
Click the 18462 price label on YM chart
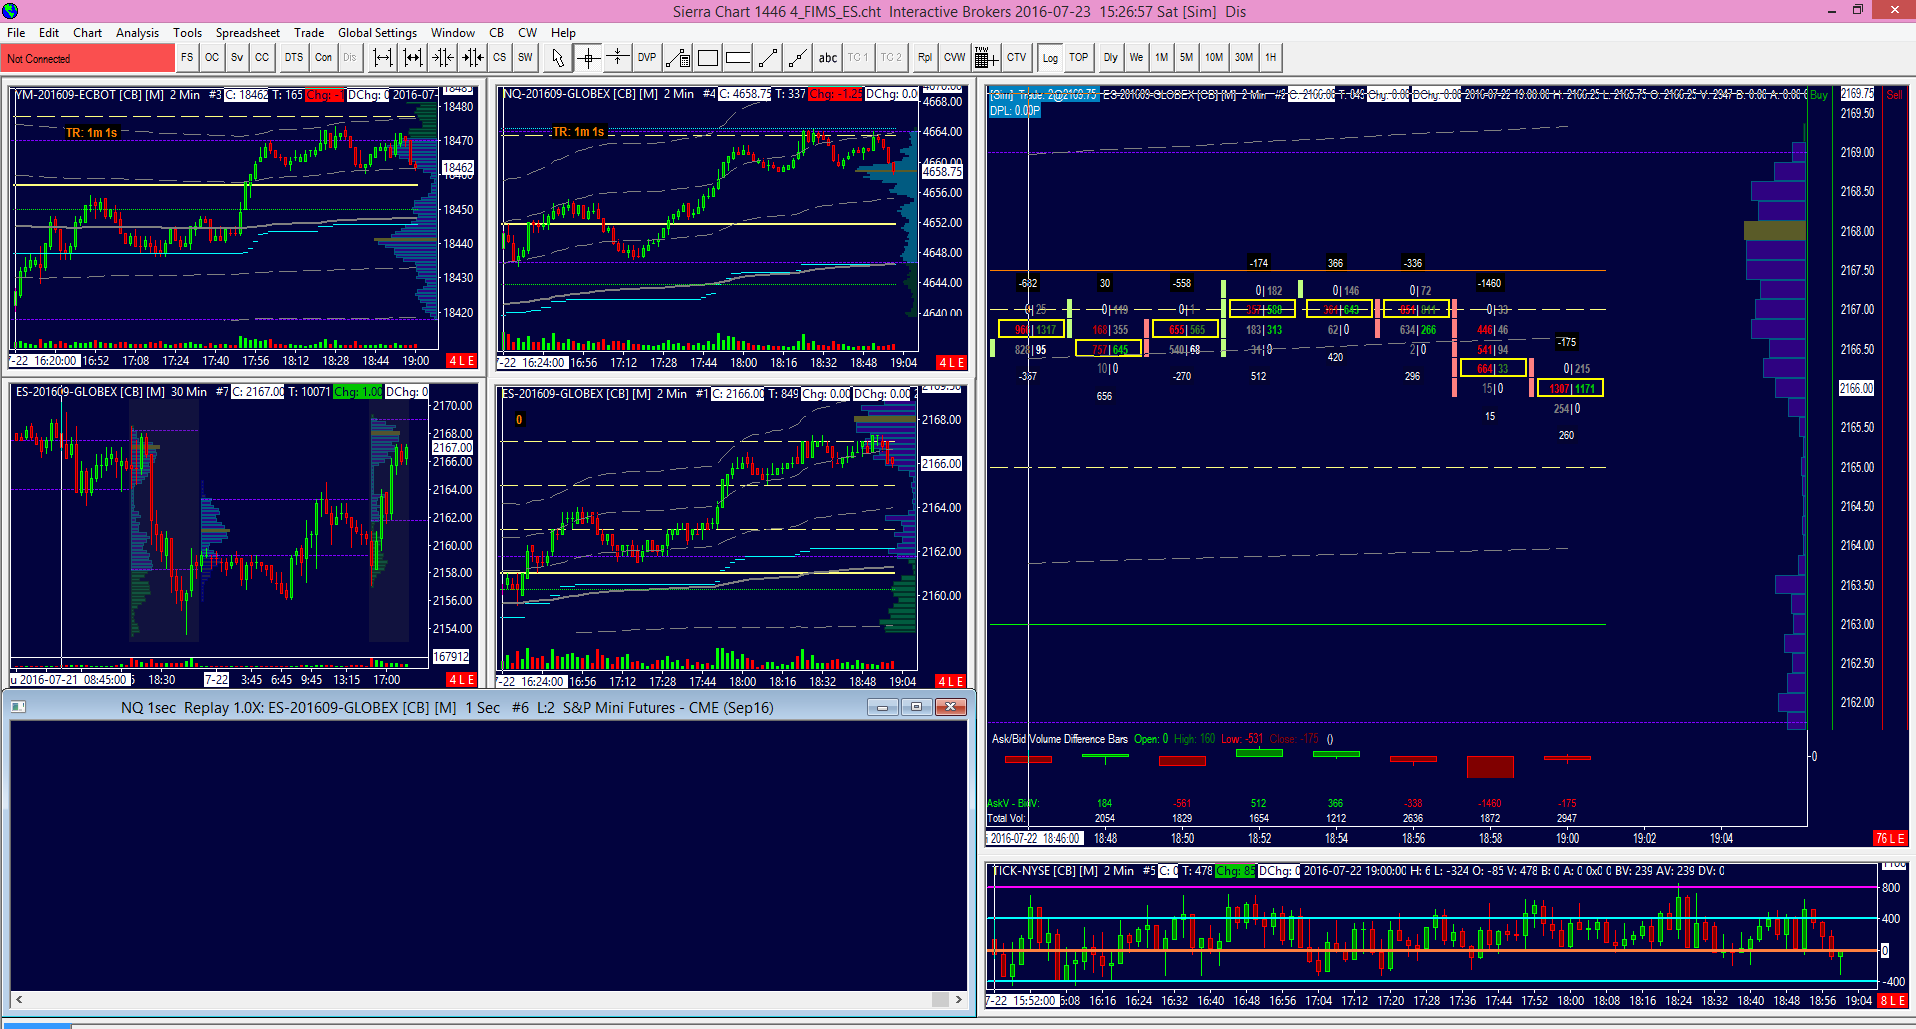click(458, 168)
